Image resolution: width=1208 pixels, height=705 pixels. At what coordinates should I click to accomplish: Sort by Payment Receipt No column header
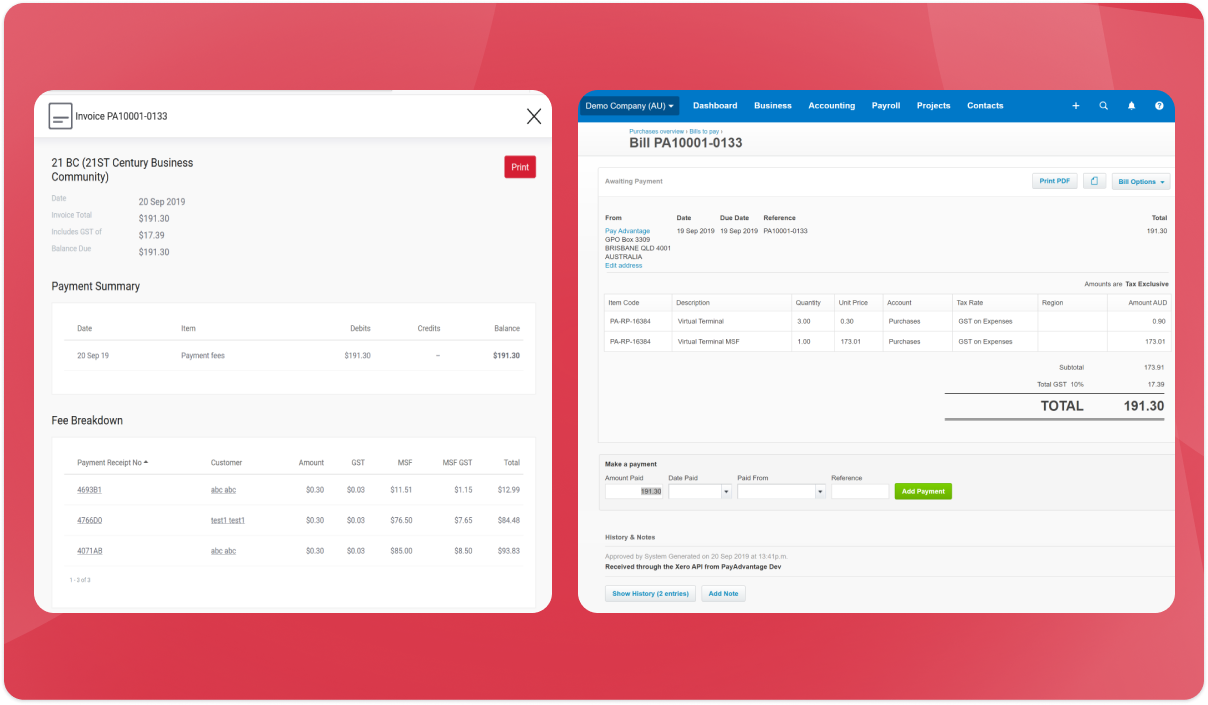click(x=112, y=463)
